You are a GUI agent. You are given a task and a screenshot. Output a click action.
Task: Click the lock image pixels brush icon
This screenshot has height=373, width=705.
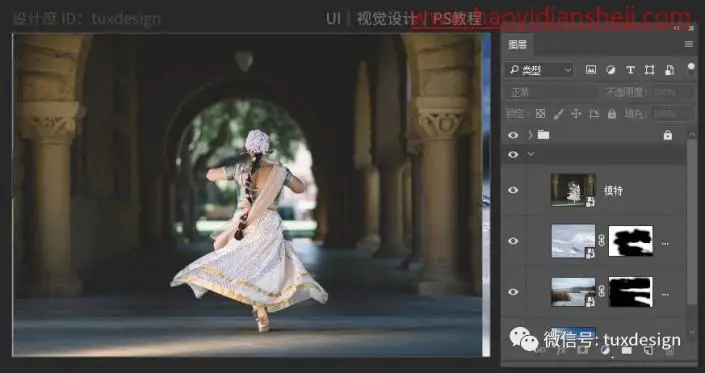point(558,114)
